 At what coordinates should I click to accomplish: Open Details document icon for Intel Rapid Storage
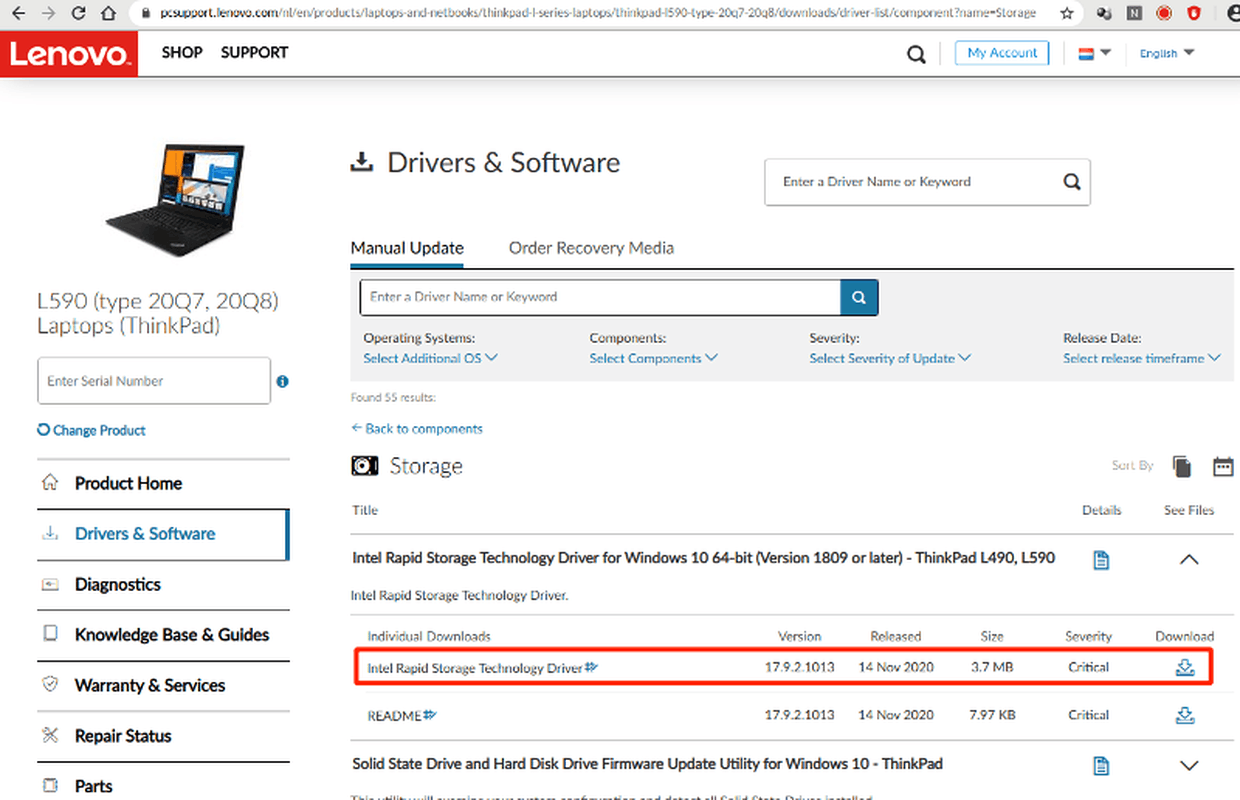pyautogui.click(x=1101, y=560)
